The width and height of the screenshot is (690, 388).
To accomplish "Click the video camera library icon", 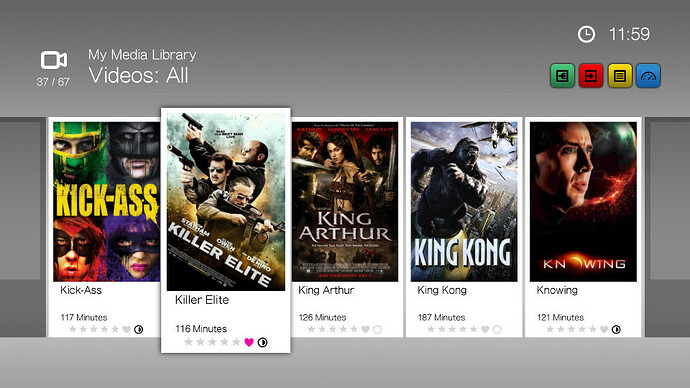I will click(x=54, y=60).
